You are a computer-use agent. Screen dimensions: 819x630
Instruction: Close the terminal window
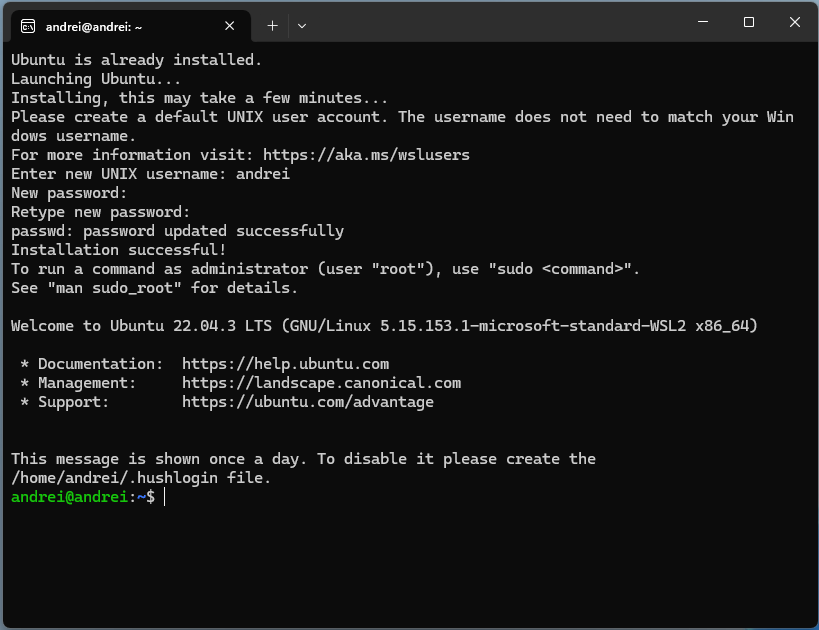pos(794,22)
